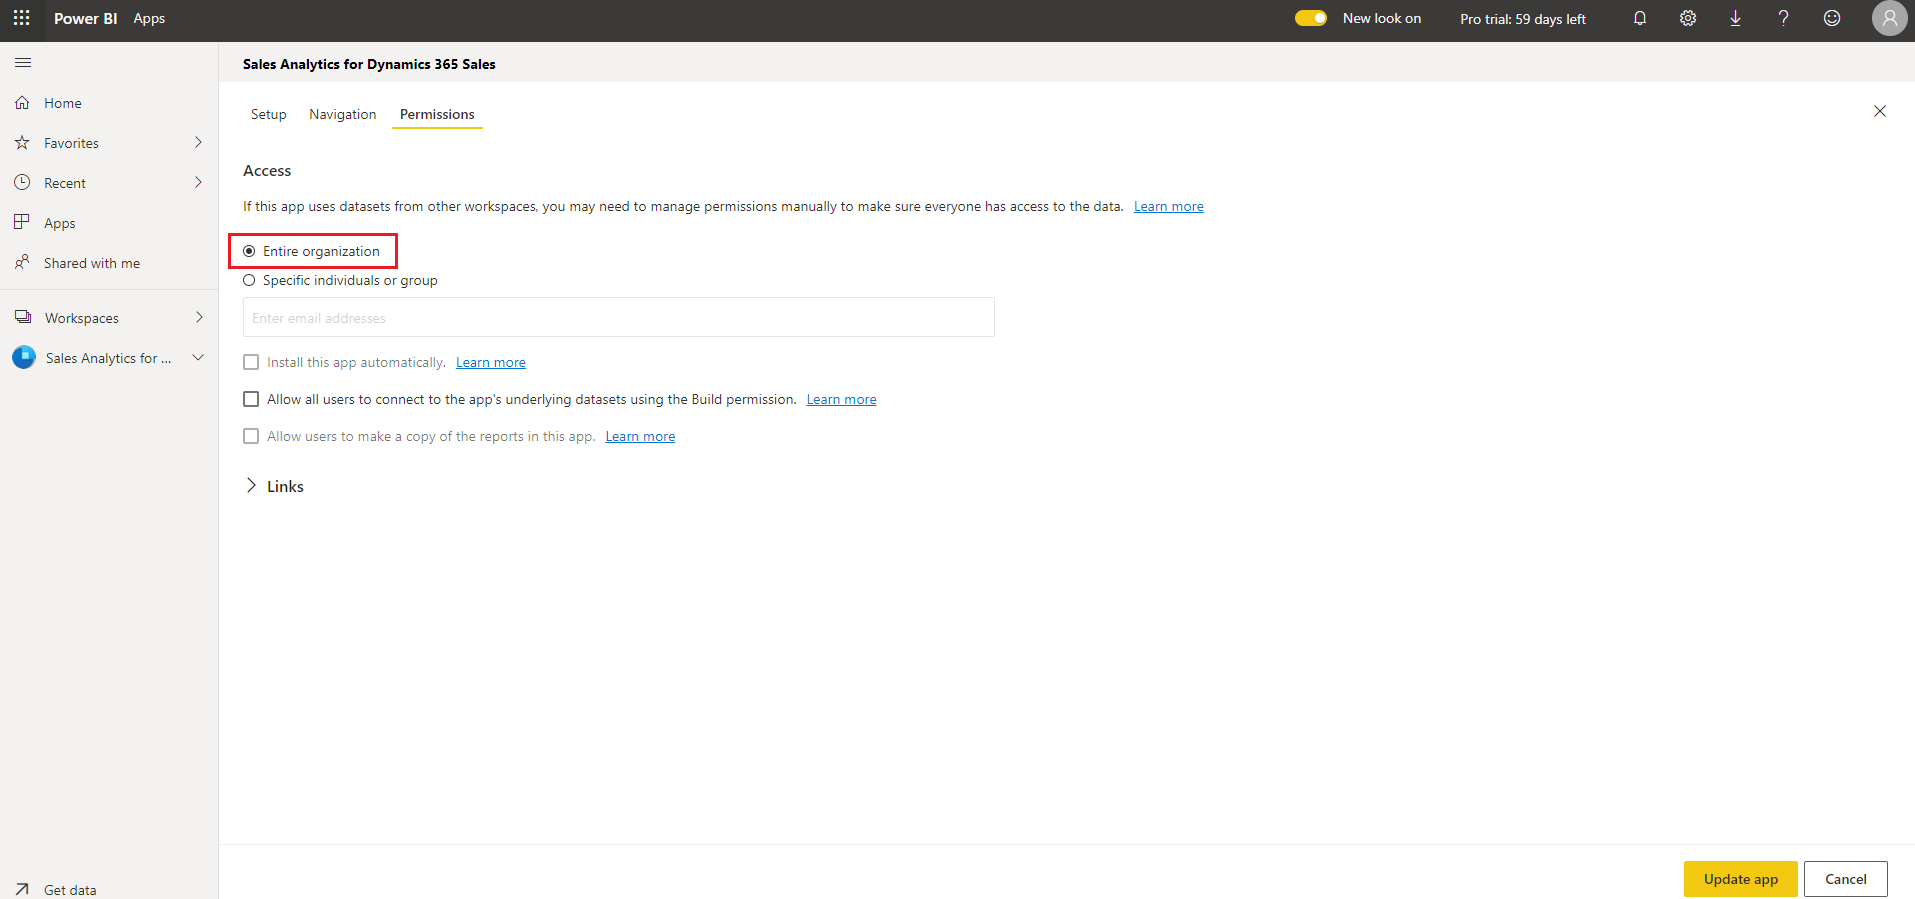The width and height of the screenshot is (1915, 899).
Task: Click the Apps grid icon in sidebar
Action: coord(22,222)
